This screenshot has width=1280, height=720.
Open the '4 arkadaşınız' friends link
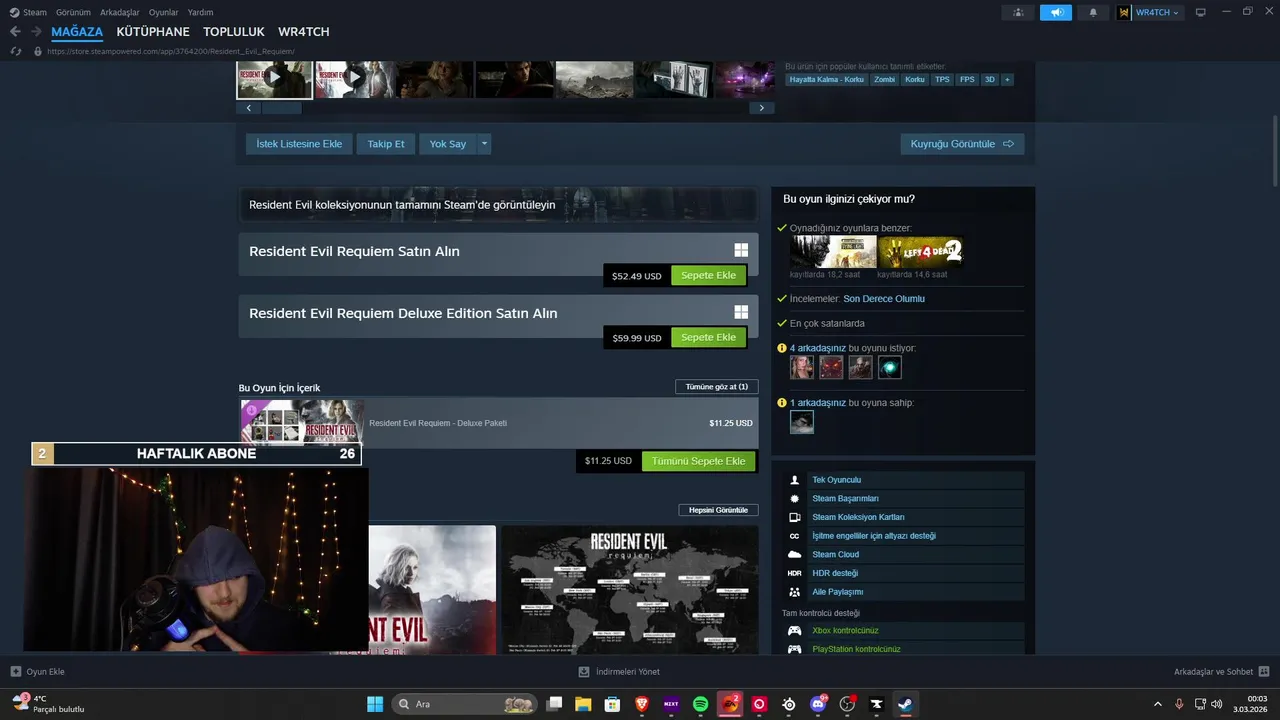[x=818, y=348]
